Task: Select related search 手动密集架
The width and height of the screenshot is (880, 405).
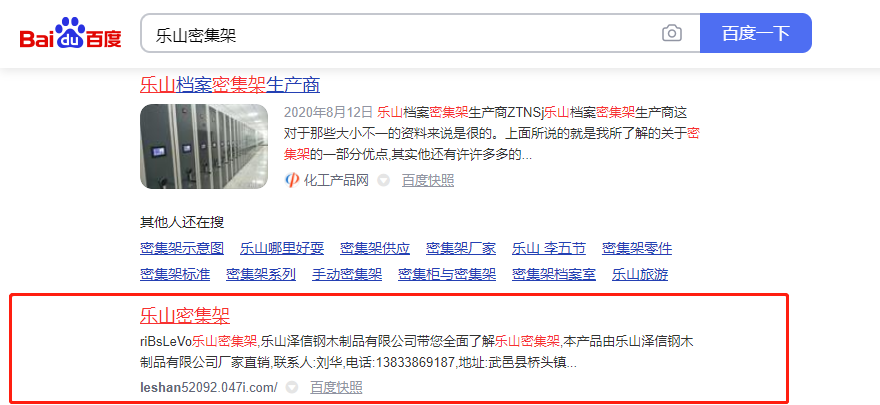Action: click(347, 274)
